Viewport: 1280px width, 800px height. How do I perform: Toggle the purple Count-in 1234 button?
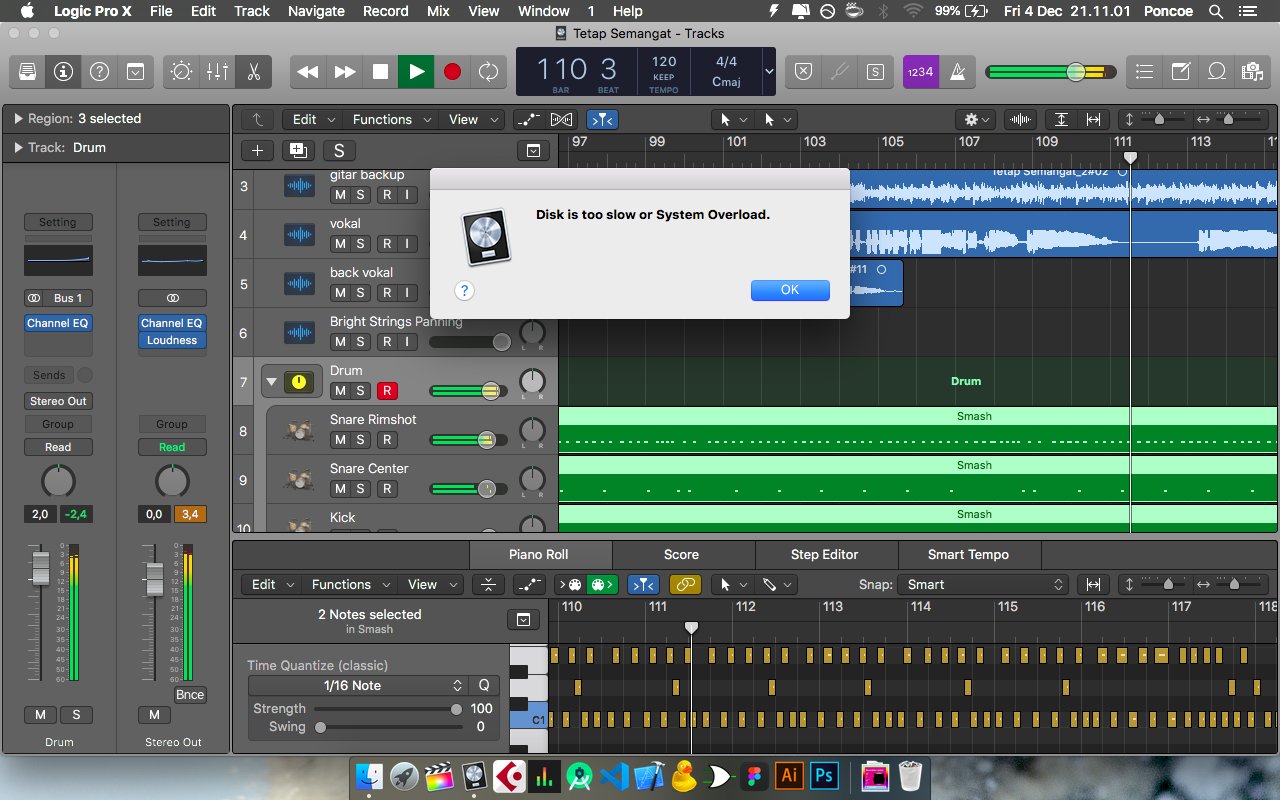coord(919,72)
